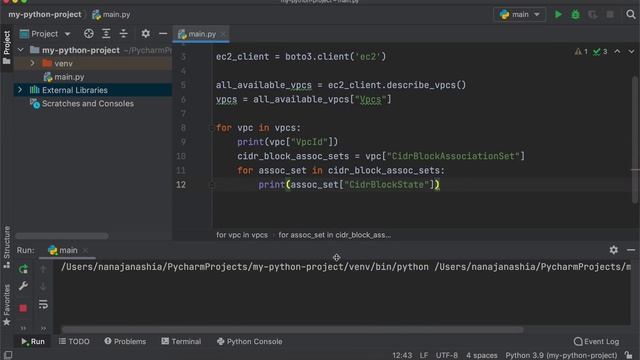640x360 pixels.
Task: Go to next highlighted error arrow
Action: [x=631, y=52]
